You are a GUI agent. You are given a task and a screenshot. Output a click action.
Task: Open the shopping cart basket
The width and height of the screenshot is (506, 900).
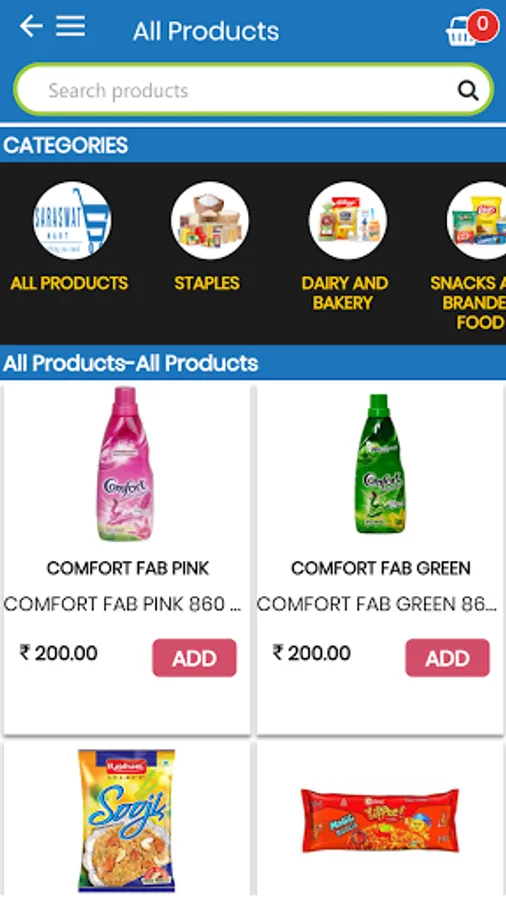(x=462, y=32)
